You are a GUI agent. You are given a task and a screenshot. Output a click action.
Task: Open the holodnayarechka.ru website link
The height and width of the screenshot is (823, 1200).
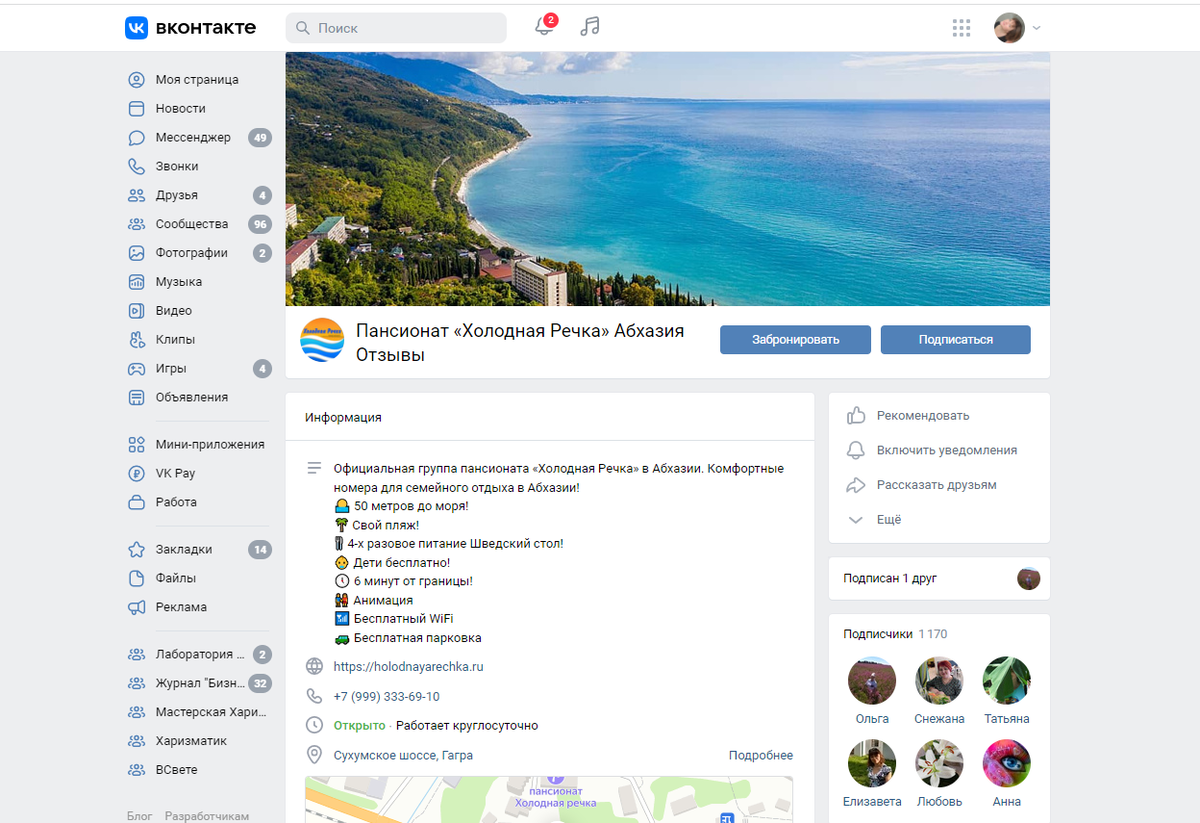(408, 667)
